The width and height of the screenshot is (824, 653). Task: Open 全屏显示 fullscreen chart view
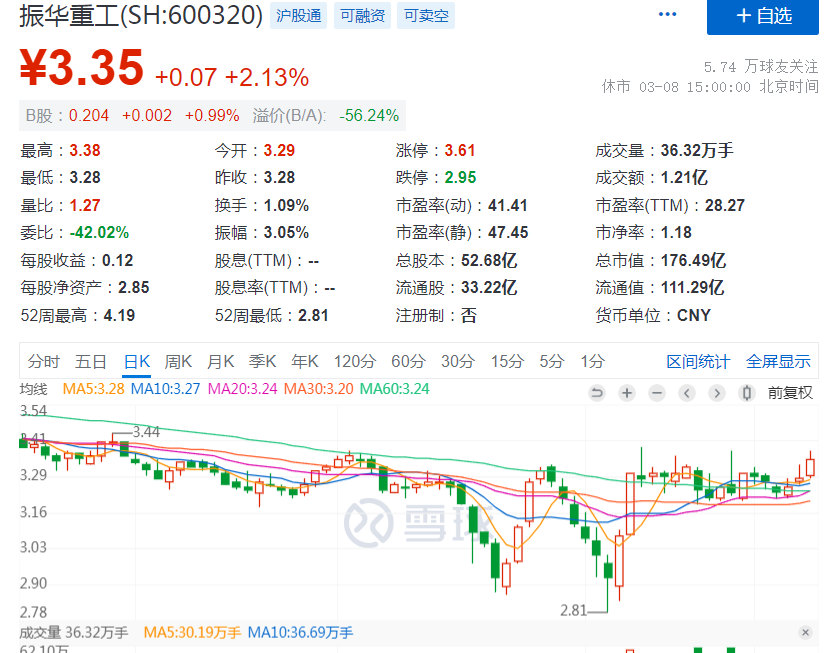click(x=778, y=361)
